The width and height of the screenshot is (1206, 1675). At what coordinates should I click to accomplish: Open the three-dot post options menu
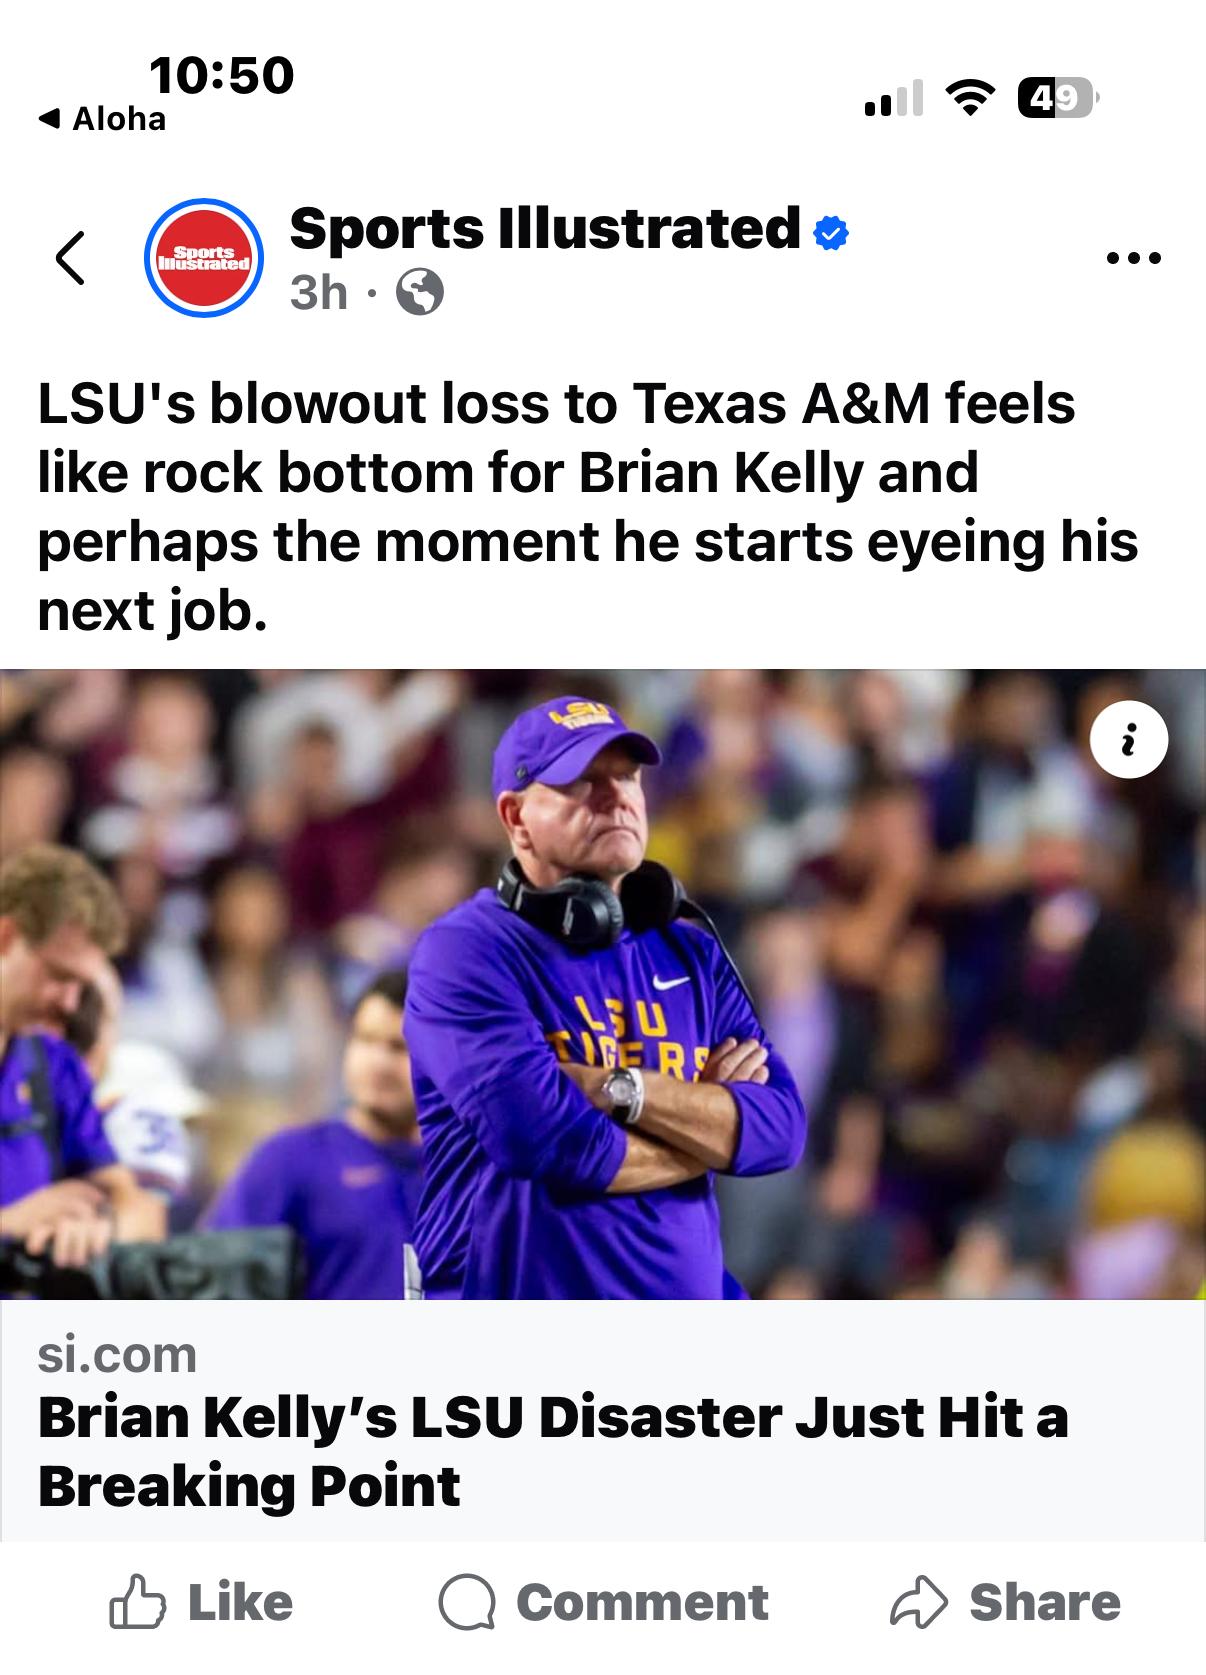point(1134,259)
